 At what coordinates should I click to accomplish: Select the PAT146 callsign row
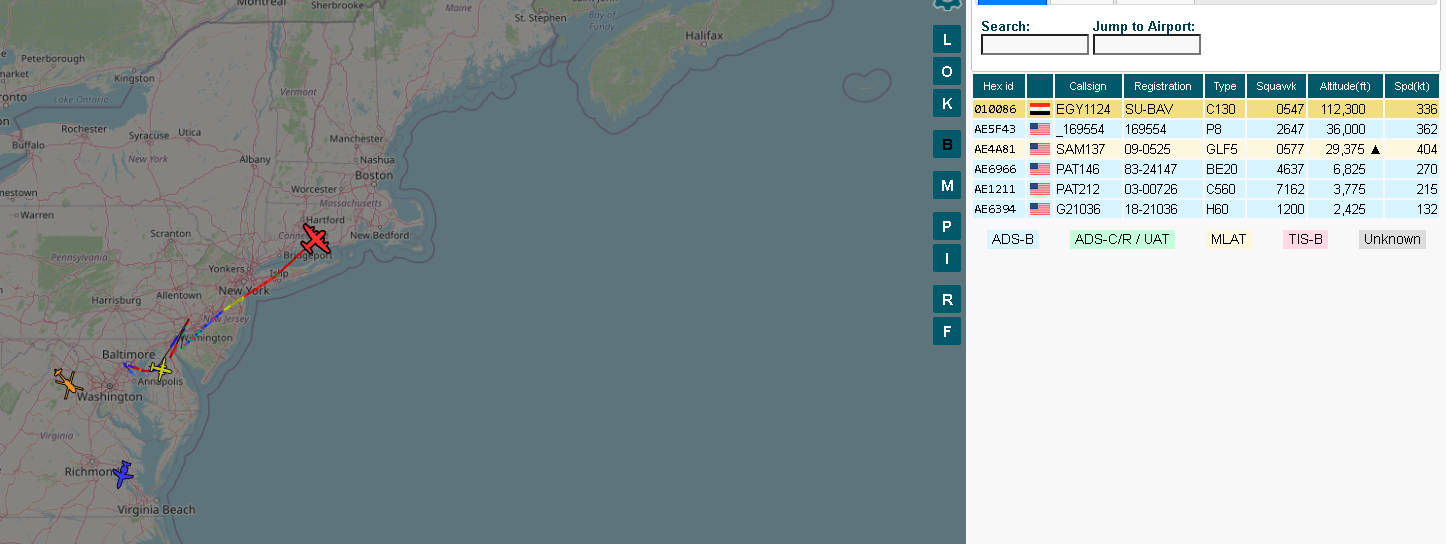(1206, 169)
